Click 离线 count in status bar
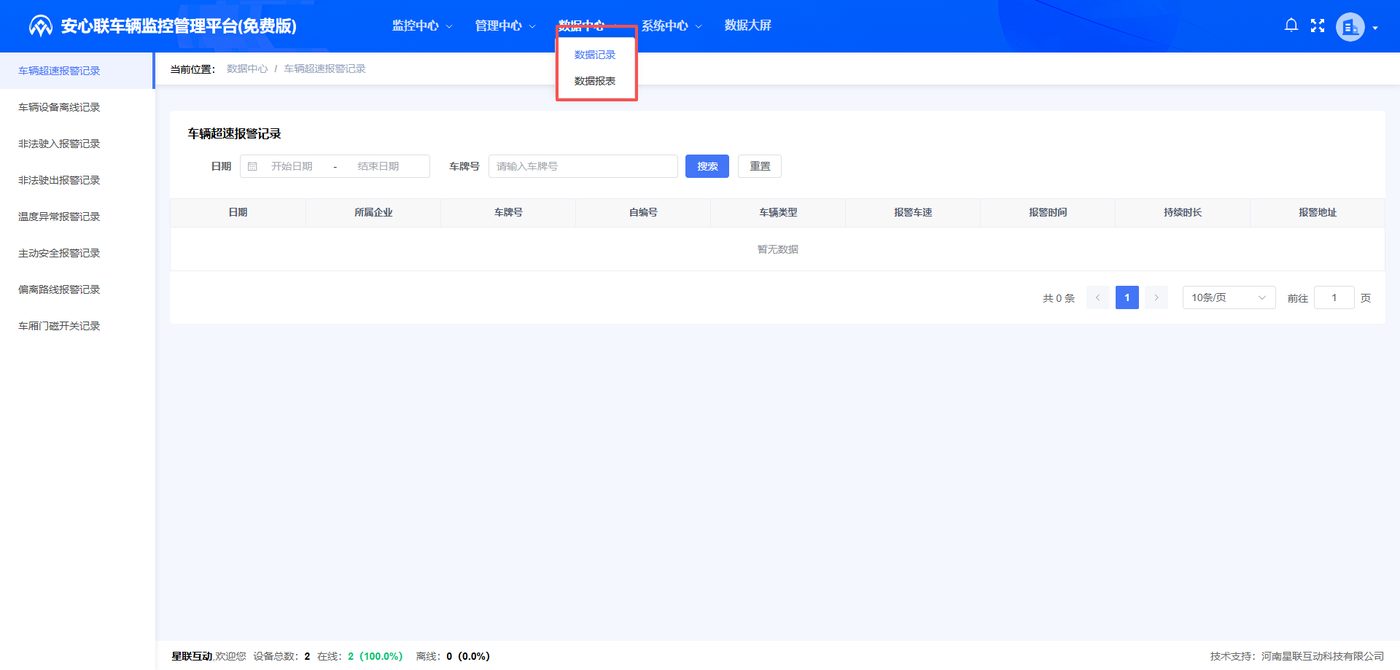This screenshot has height=670, width=1400. click(453, 656)
